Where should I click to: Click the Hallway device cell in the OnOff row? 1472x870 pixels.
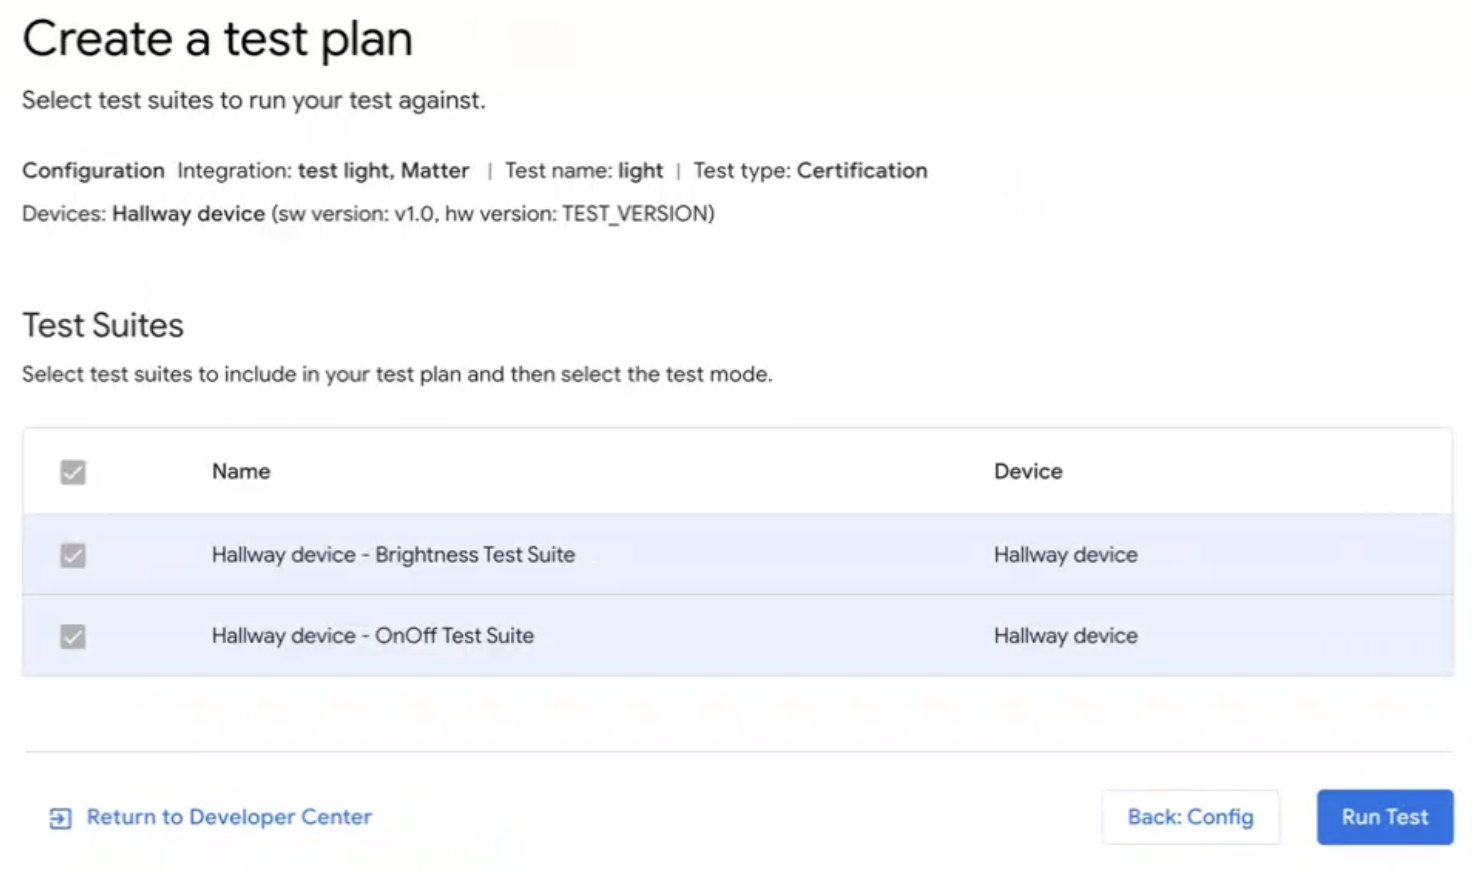point(1065,636)
